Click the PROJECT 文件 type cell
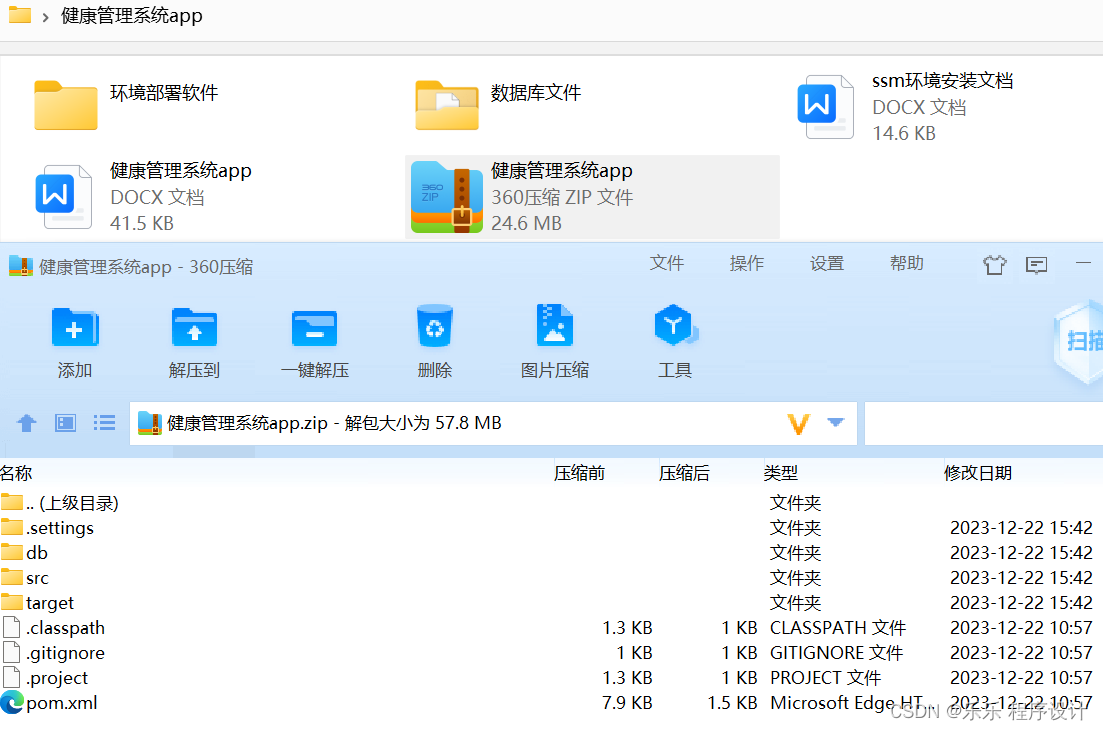Viewport: 1103px width, 730px height. point(825,678)
